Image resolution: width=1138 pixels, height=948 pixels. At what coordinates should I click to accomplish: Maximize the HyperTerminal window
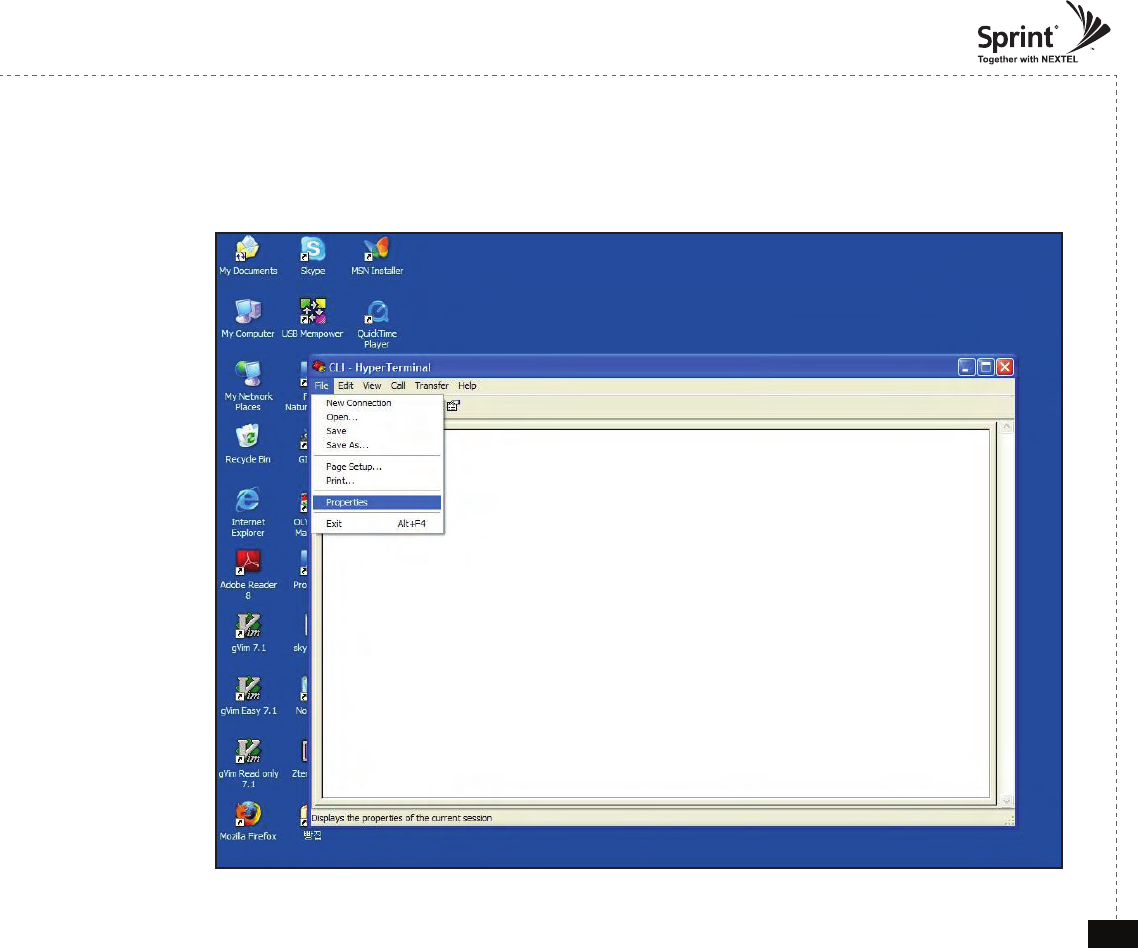986,367
